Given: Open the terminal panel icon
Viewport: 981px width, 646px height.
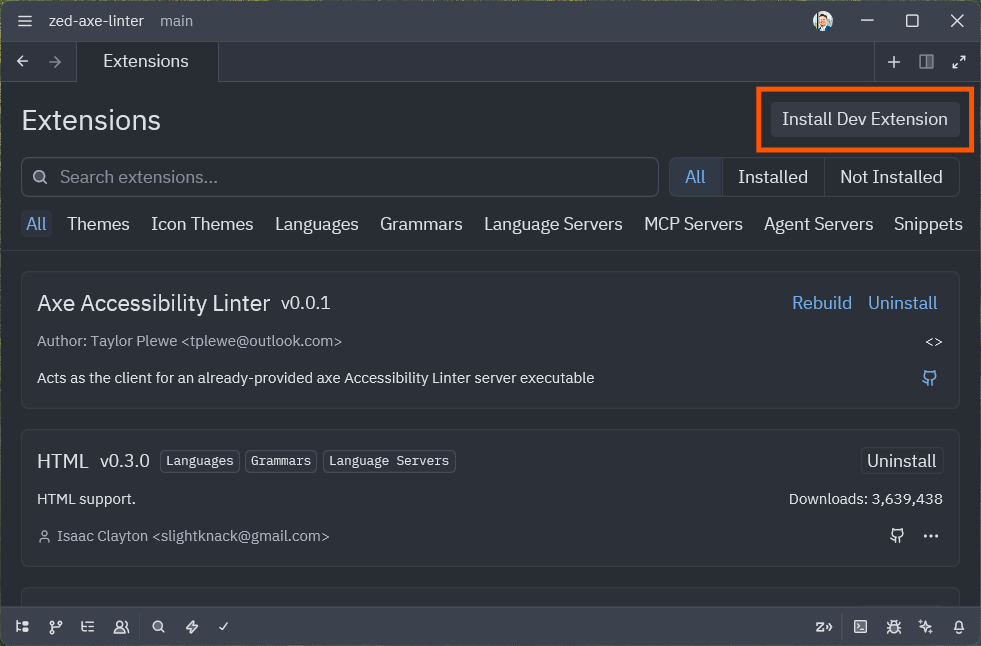Looking at the screenshot, I should coord(860,627).
